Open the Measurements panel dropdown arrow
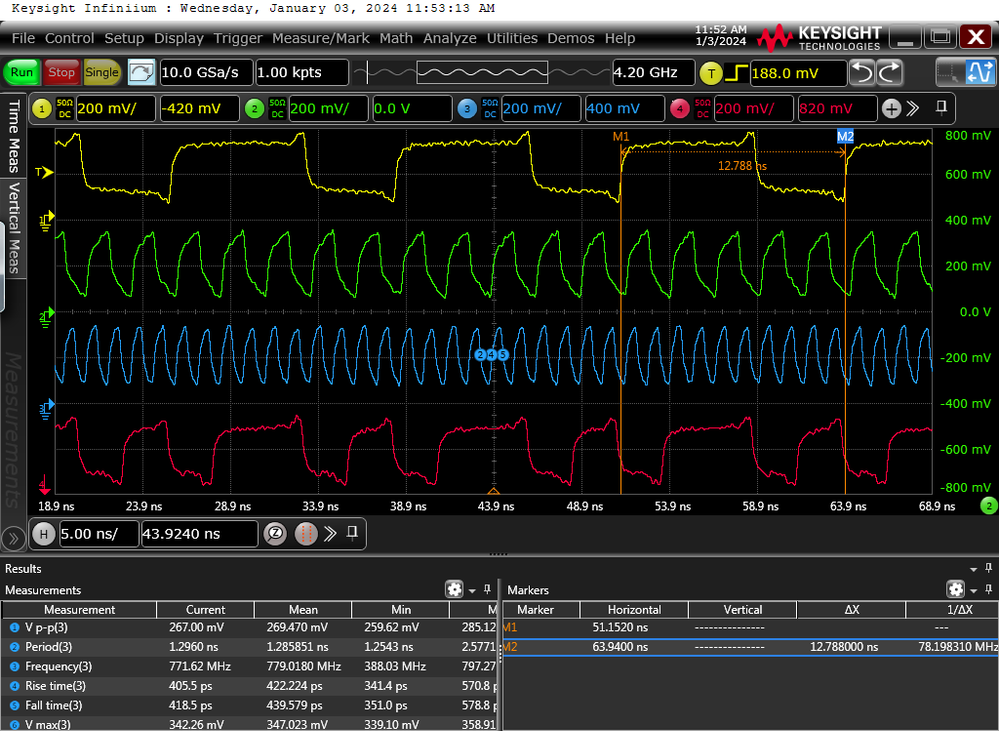The height and width of the screenshot is (731, 999). (x=472, y=590)
